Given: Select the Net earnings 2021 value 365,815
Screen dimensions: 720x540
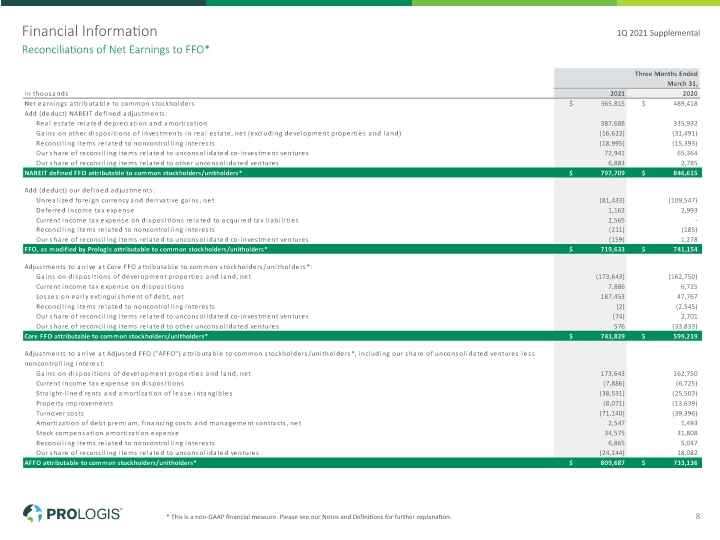Looking at the screenshot, I should [x=613, y=104].
